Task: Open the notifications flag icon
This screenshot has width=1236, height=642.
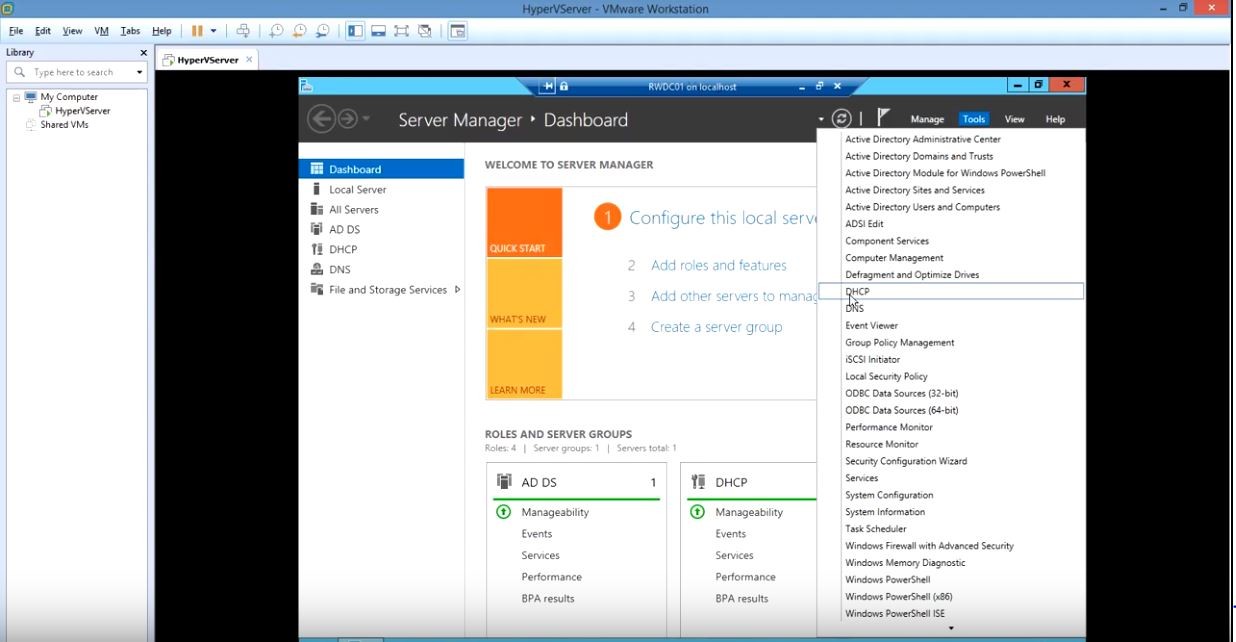Action: pos(883,118)
